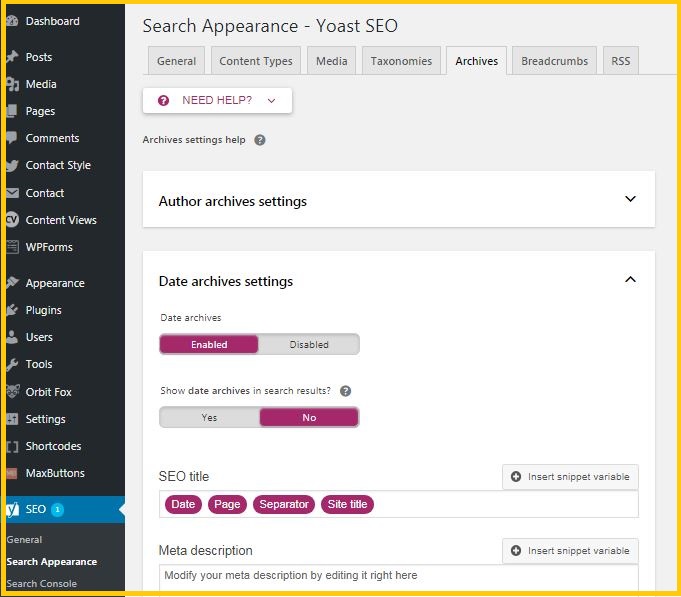Click plus icon in Meta description snippet button
Screen dimensions: 681x597
click(516, 551)
